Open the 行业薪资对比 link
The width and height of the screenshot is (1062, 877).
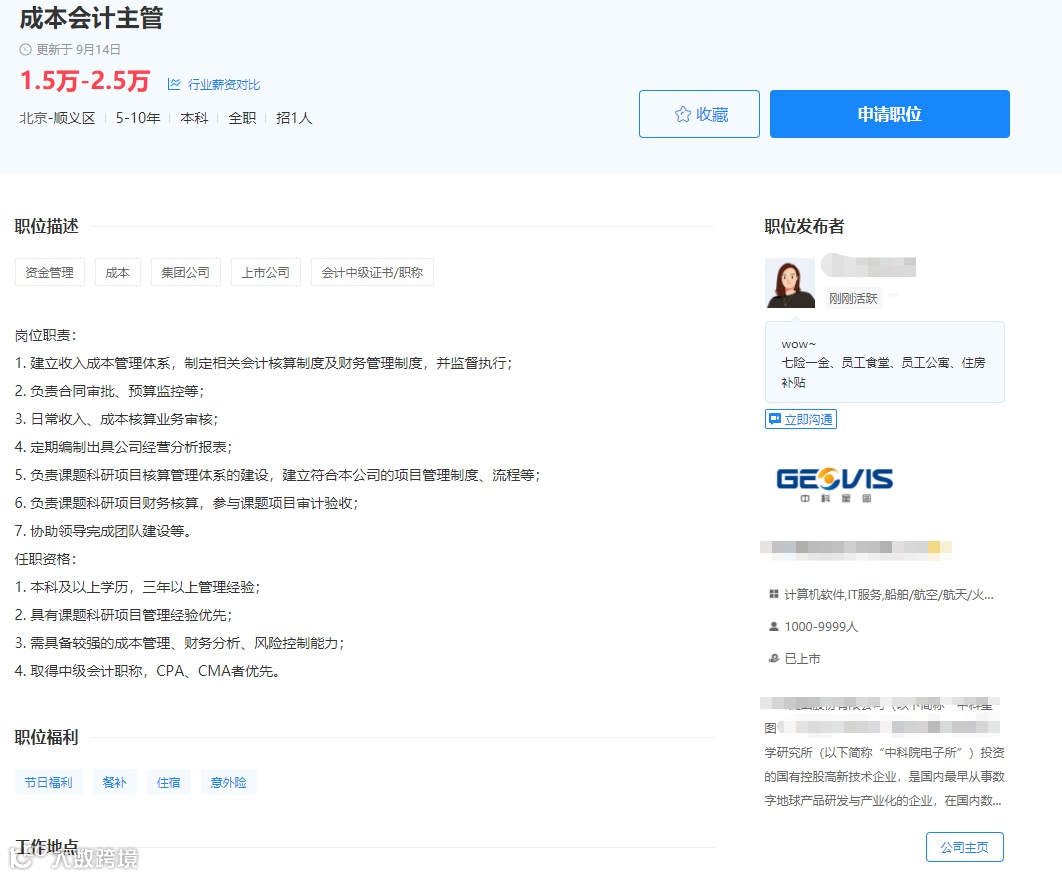click(224, 85)
